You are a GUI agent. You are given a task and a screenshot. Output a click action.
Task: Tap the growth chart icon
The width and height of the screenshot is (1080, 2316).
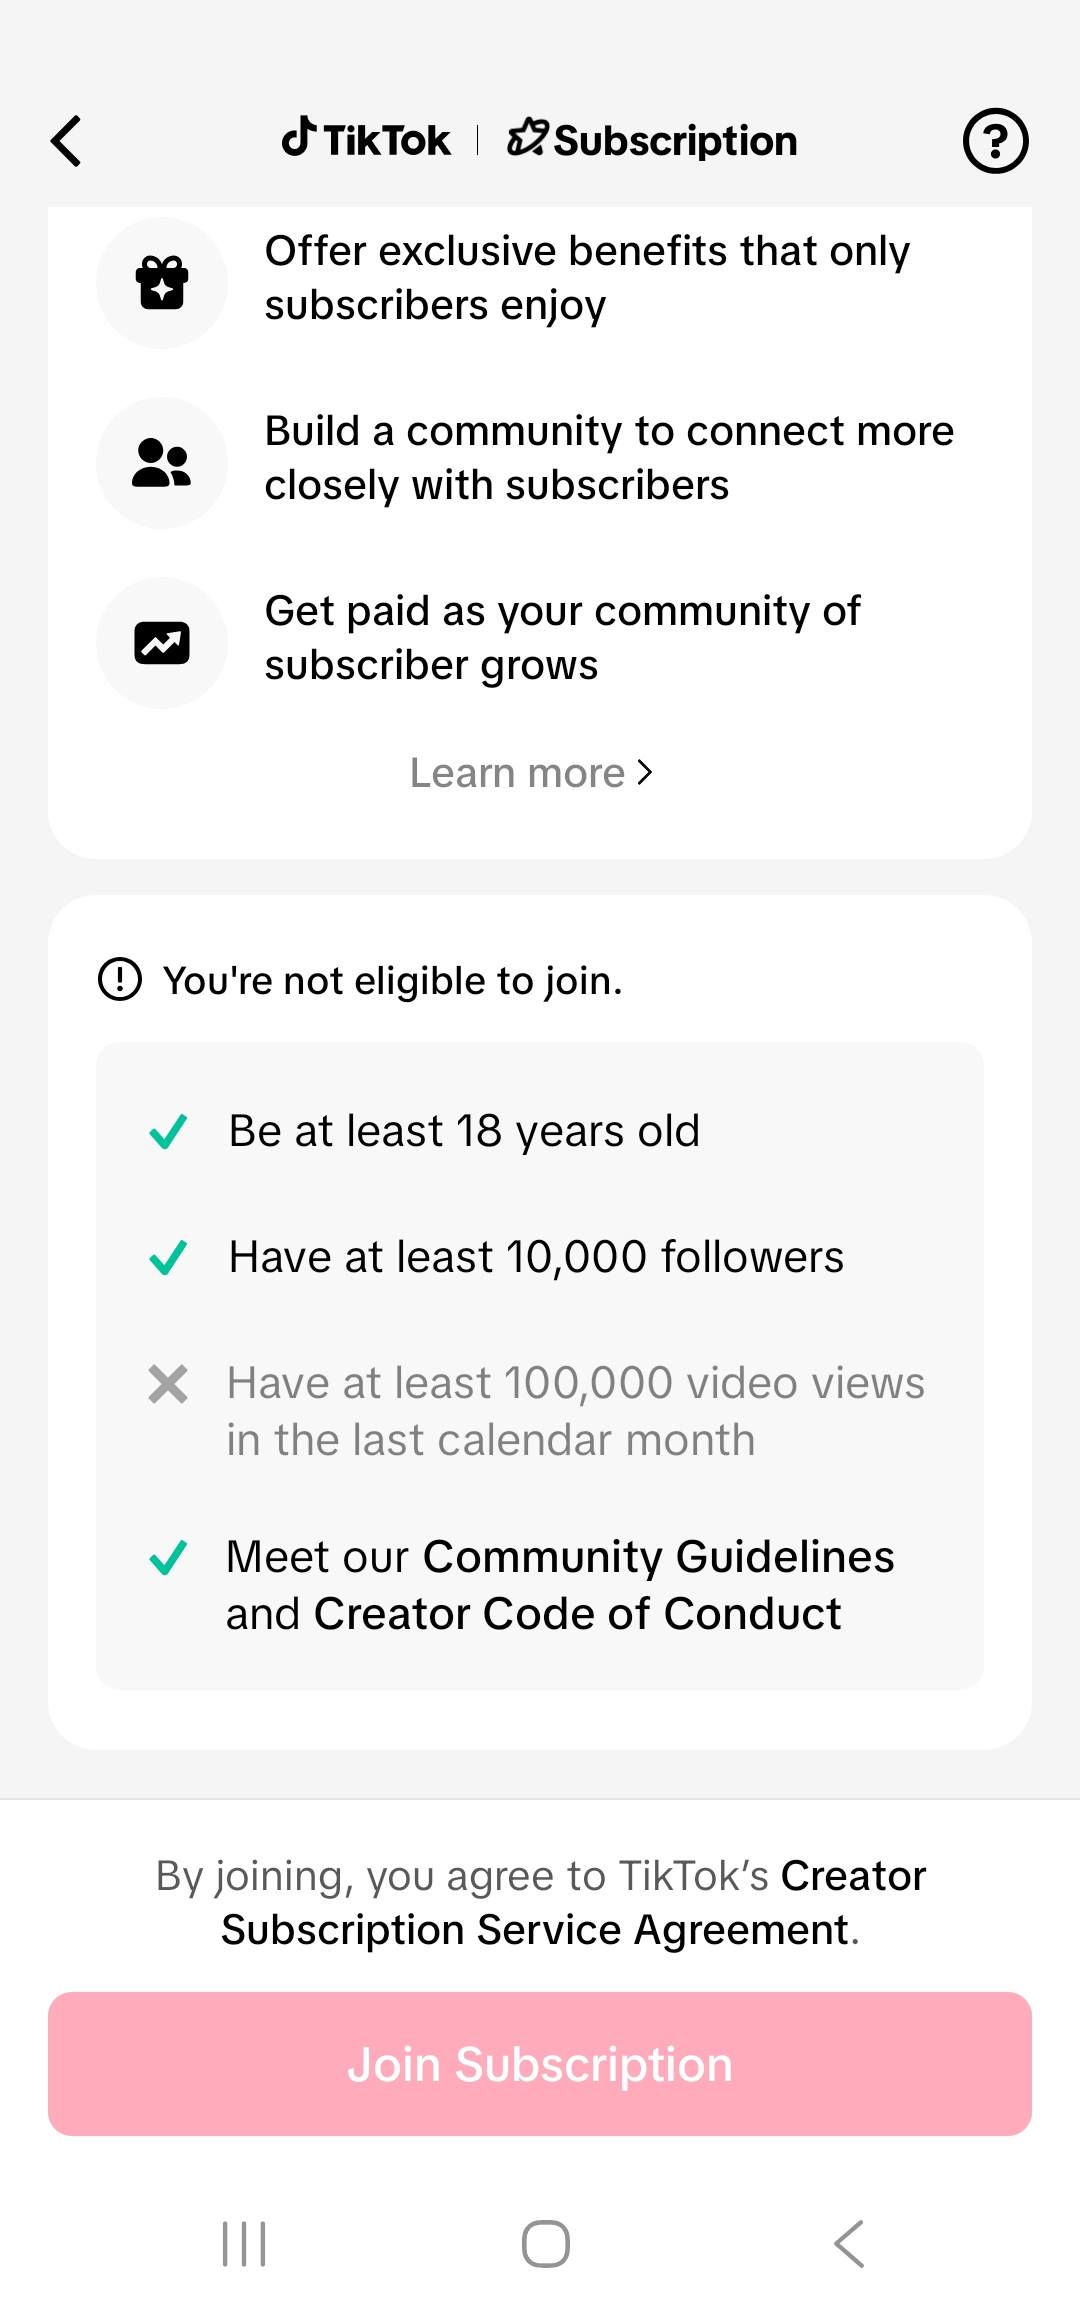point(162,643)
